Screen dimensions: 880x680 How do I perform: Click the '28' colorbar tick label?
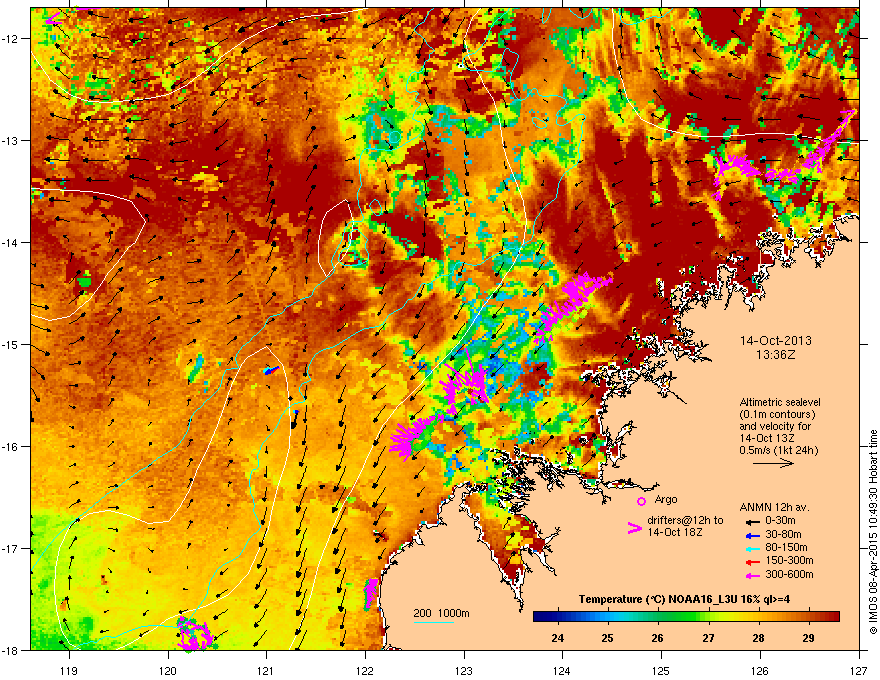[x=758, y=638]
